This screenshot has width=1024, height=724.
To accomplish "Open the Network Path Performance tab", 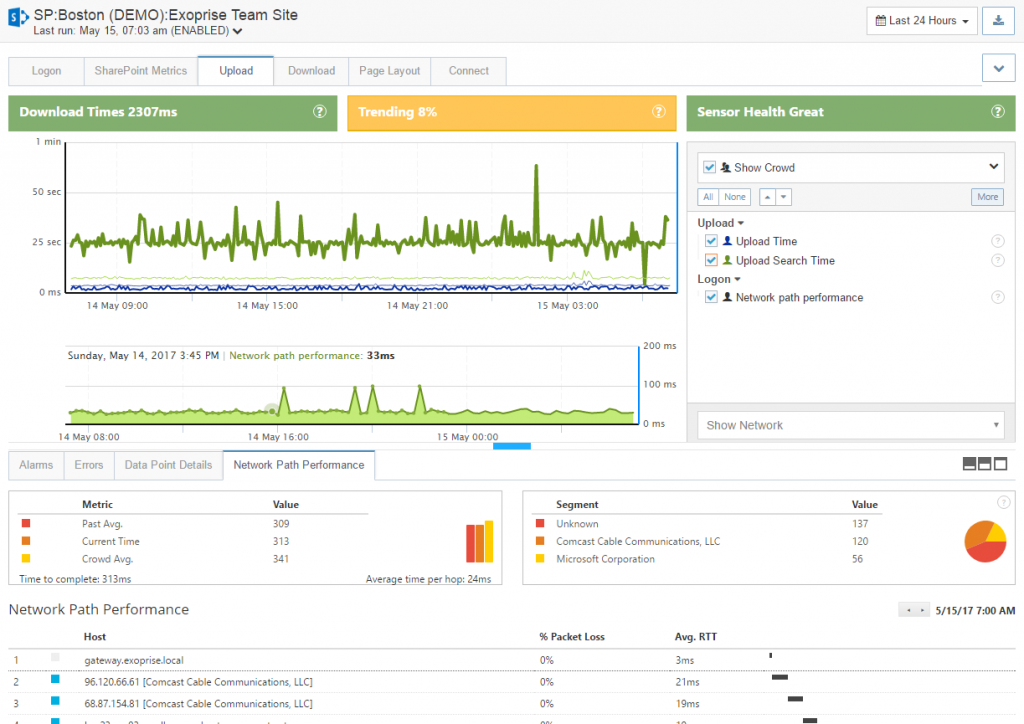I will (299, 464).
